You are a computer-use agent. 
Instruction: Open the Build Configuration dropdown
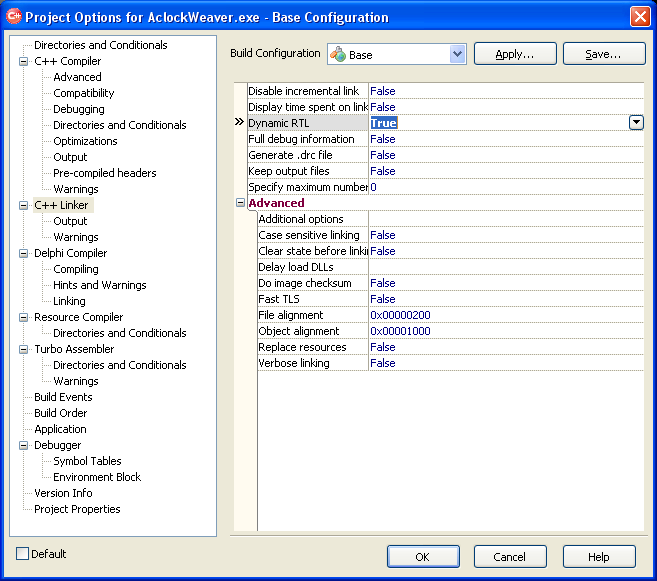click(458, 54)
